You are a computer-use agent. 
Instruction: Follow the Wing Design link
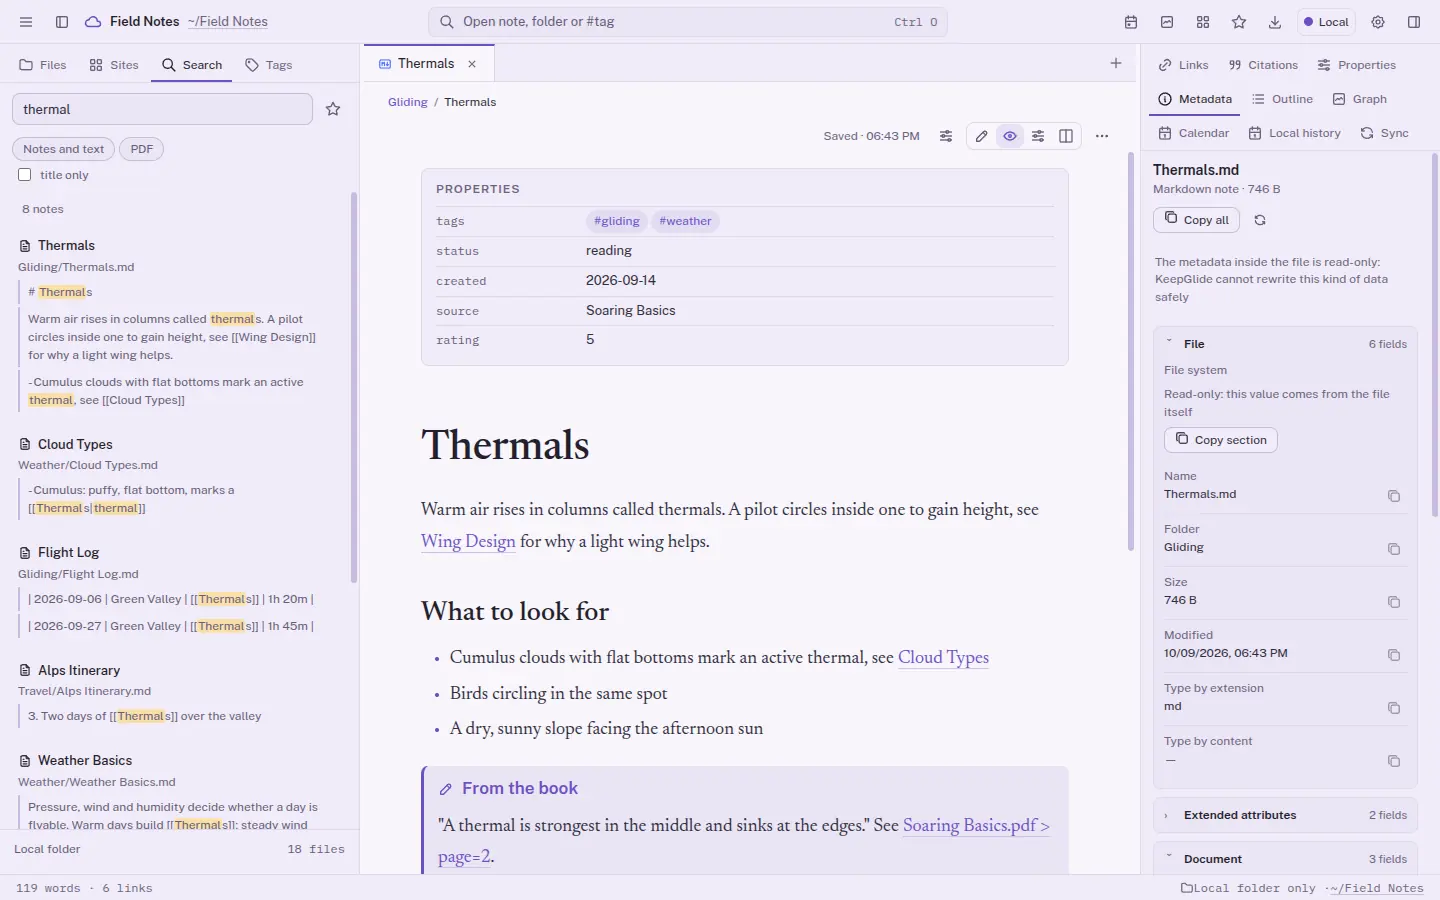point(468,541)
